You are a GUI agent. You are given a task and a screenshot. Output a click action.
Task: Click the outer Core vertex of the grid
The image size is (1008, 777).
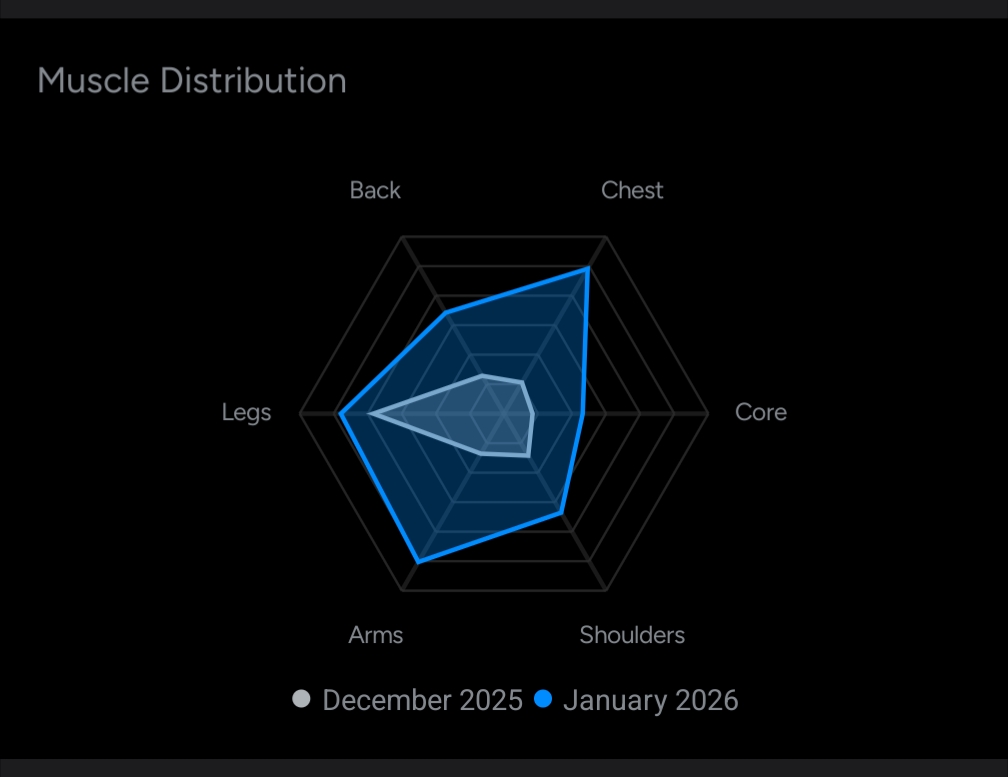point(707,413)
